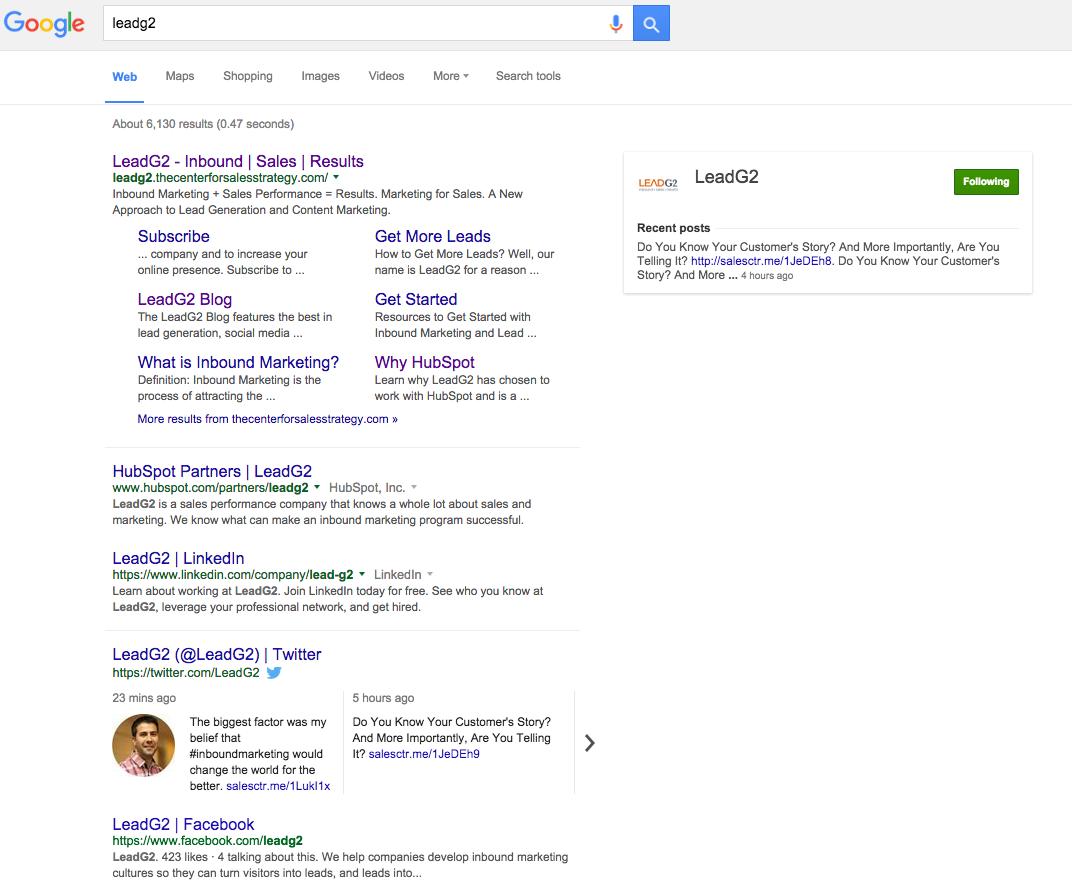Open the Get More Leads sitelink
This screenshot has width=1072, height=894.
point(433,236)
